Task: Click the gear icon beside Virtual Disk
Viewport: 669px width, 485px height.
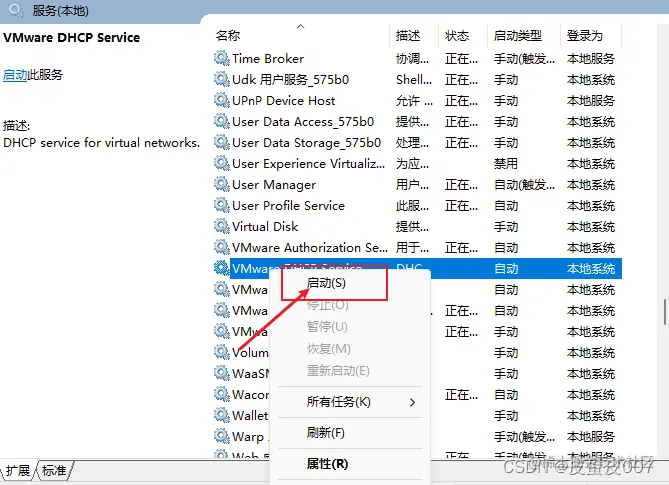Action: 221,226
